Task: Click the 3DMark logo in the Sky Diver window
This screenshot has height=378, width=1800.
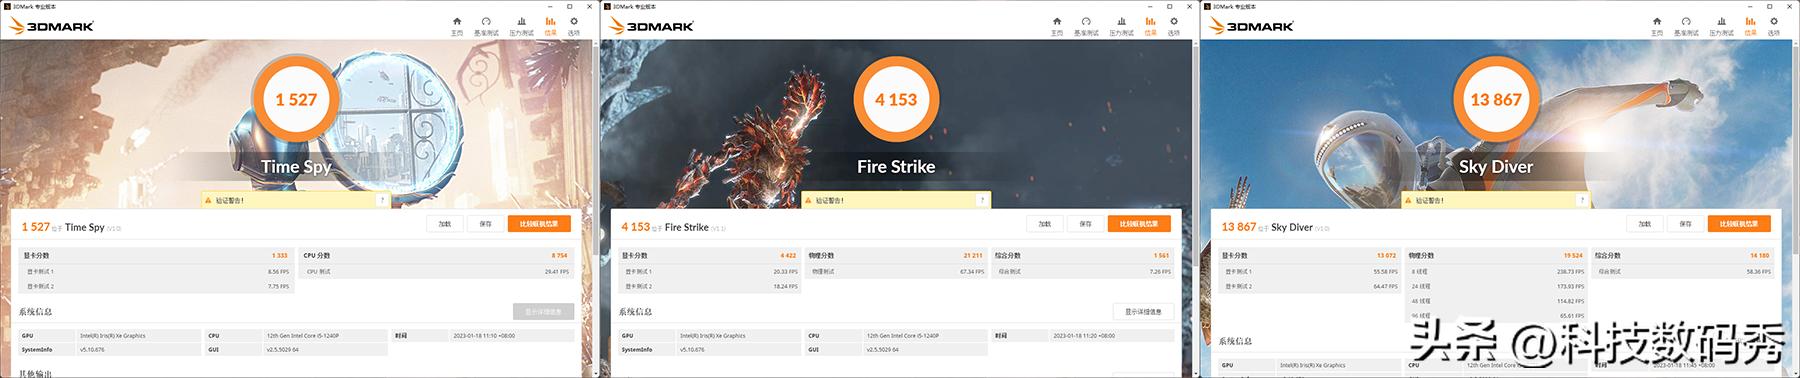Action: tap(1251, 26)
